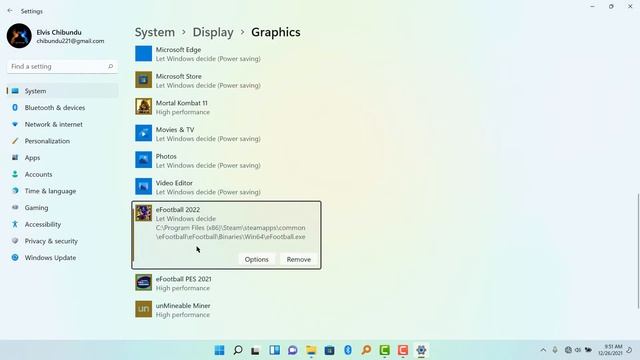Open Task View on the taskbar
640x360 pixels.
[x=256, y=350]
